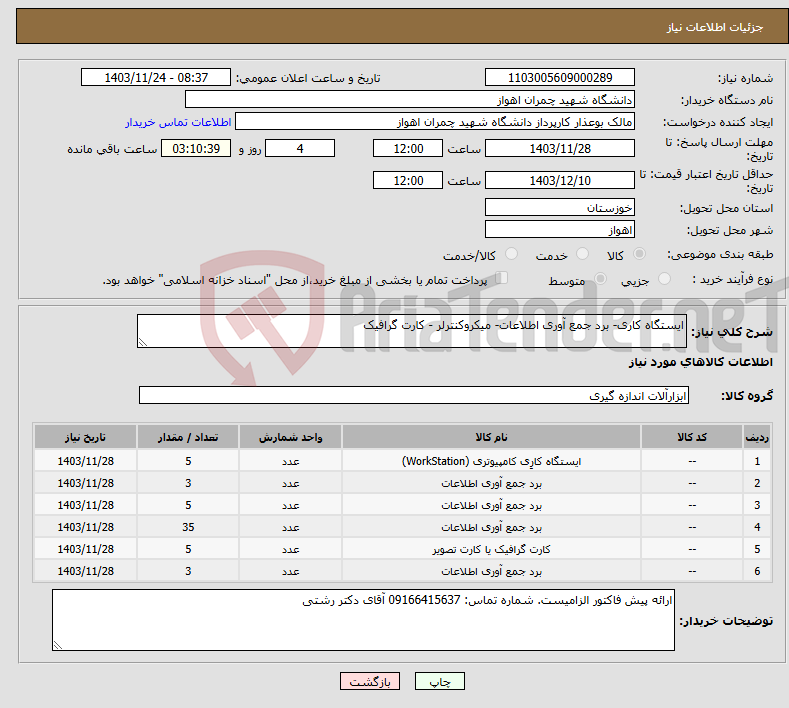Select the item name in row 6
This screenshot has width=789, height=708.
pyautogui.click(x=491, y=572)
